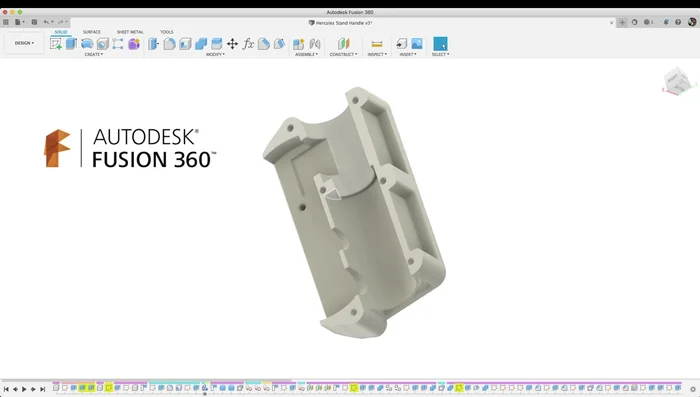Screen dimensions: 700x397
Task: Click the Redo arrow
Action: [x=61, y=22]
